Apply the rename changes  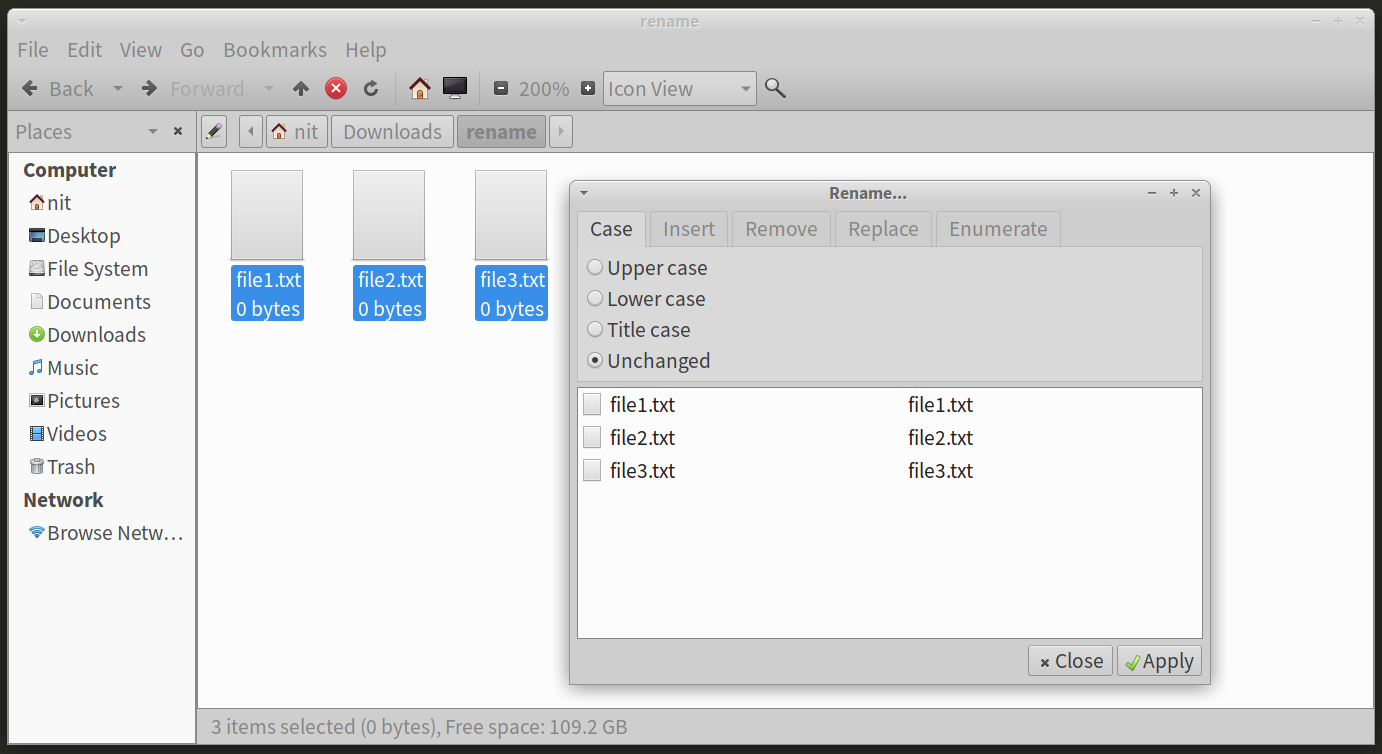[x=1159, y=660]
